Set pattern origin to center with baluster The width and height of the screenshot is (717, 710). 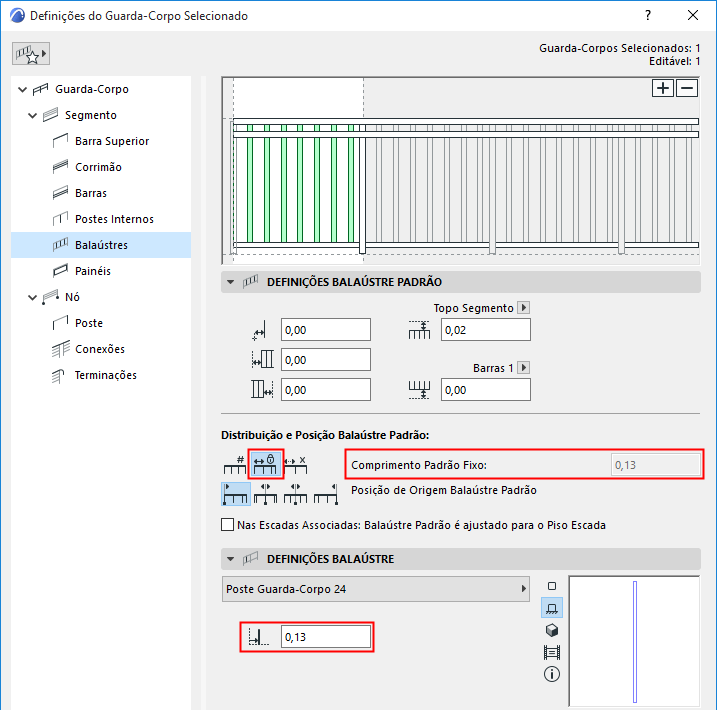tap(296, 494)
